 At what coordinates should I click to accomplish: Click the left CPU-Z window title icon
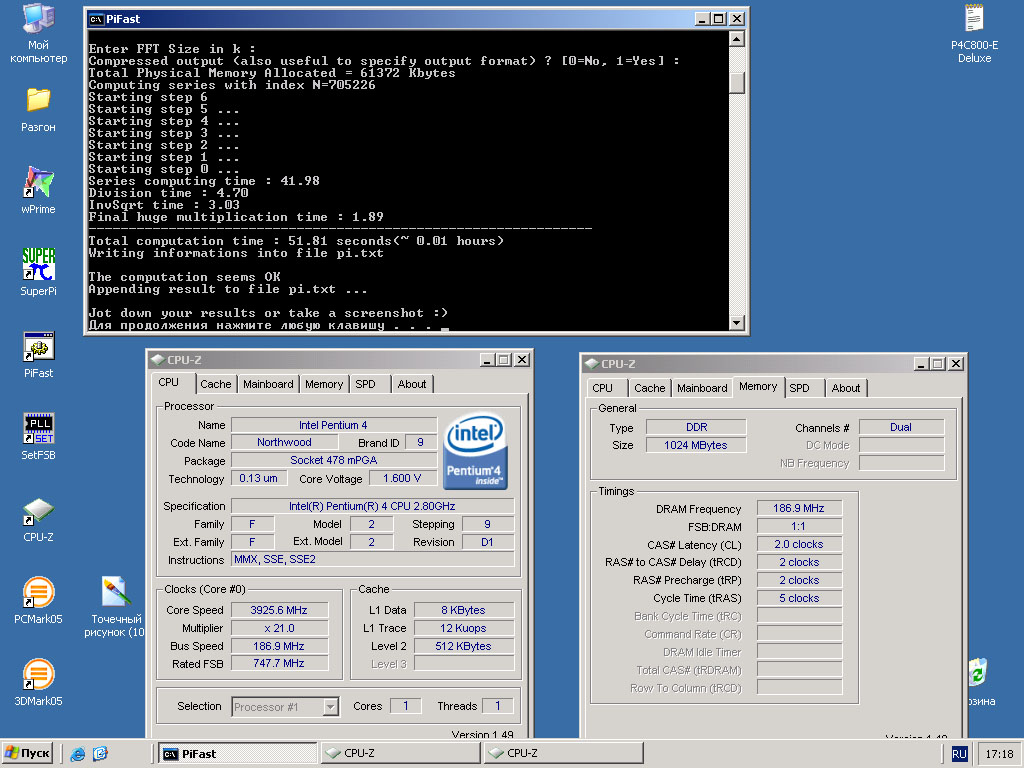click(157, 359)
